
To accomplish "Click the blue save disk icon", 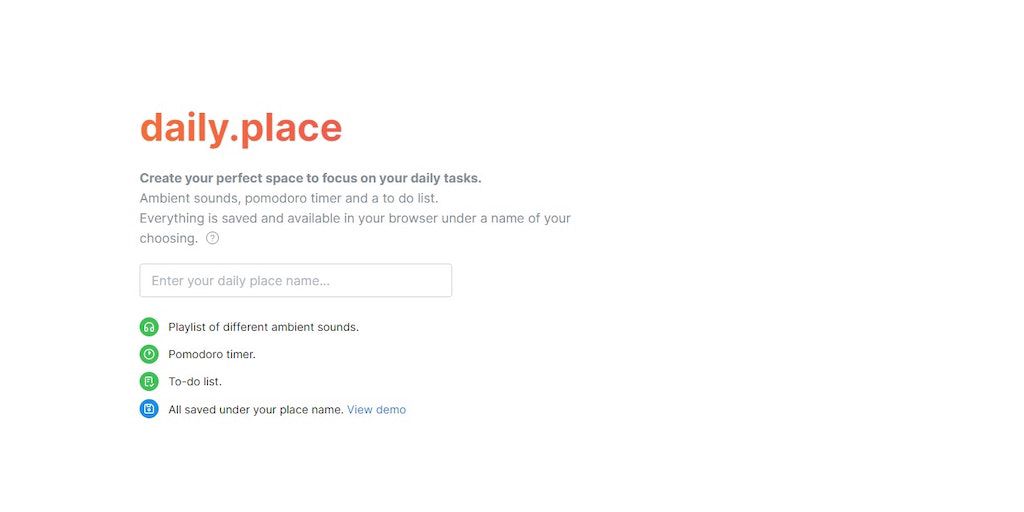I will 149,409.
